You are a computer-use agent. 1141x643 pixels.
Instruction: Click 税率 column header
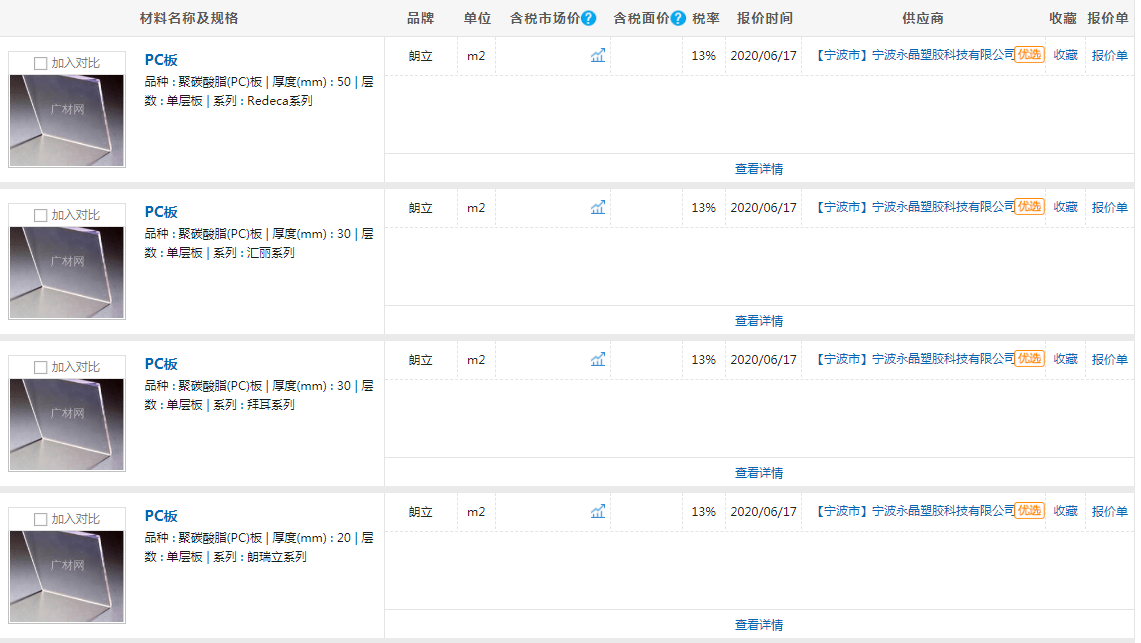(x=706, y=18)
